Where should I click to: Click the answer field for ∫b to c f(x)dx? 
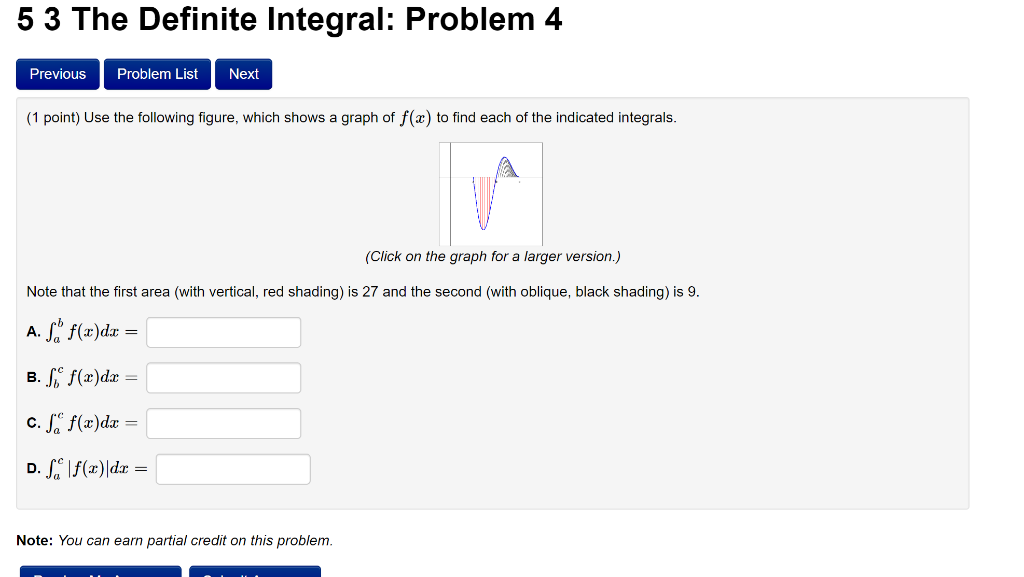click(222, 377)
